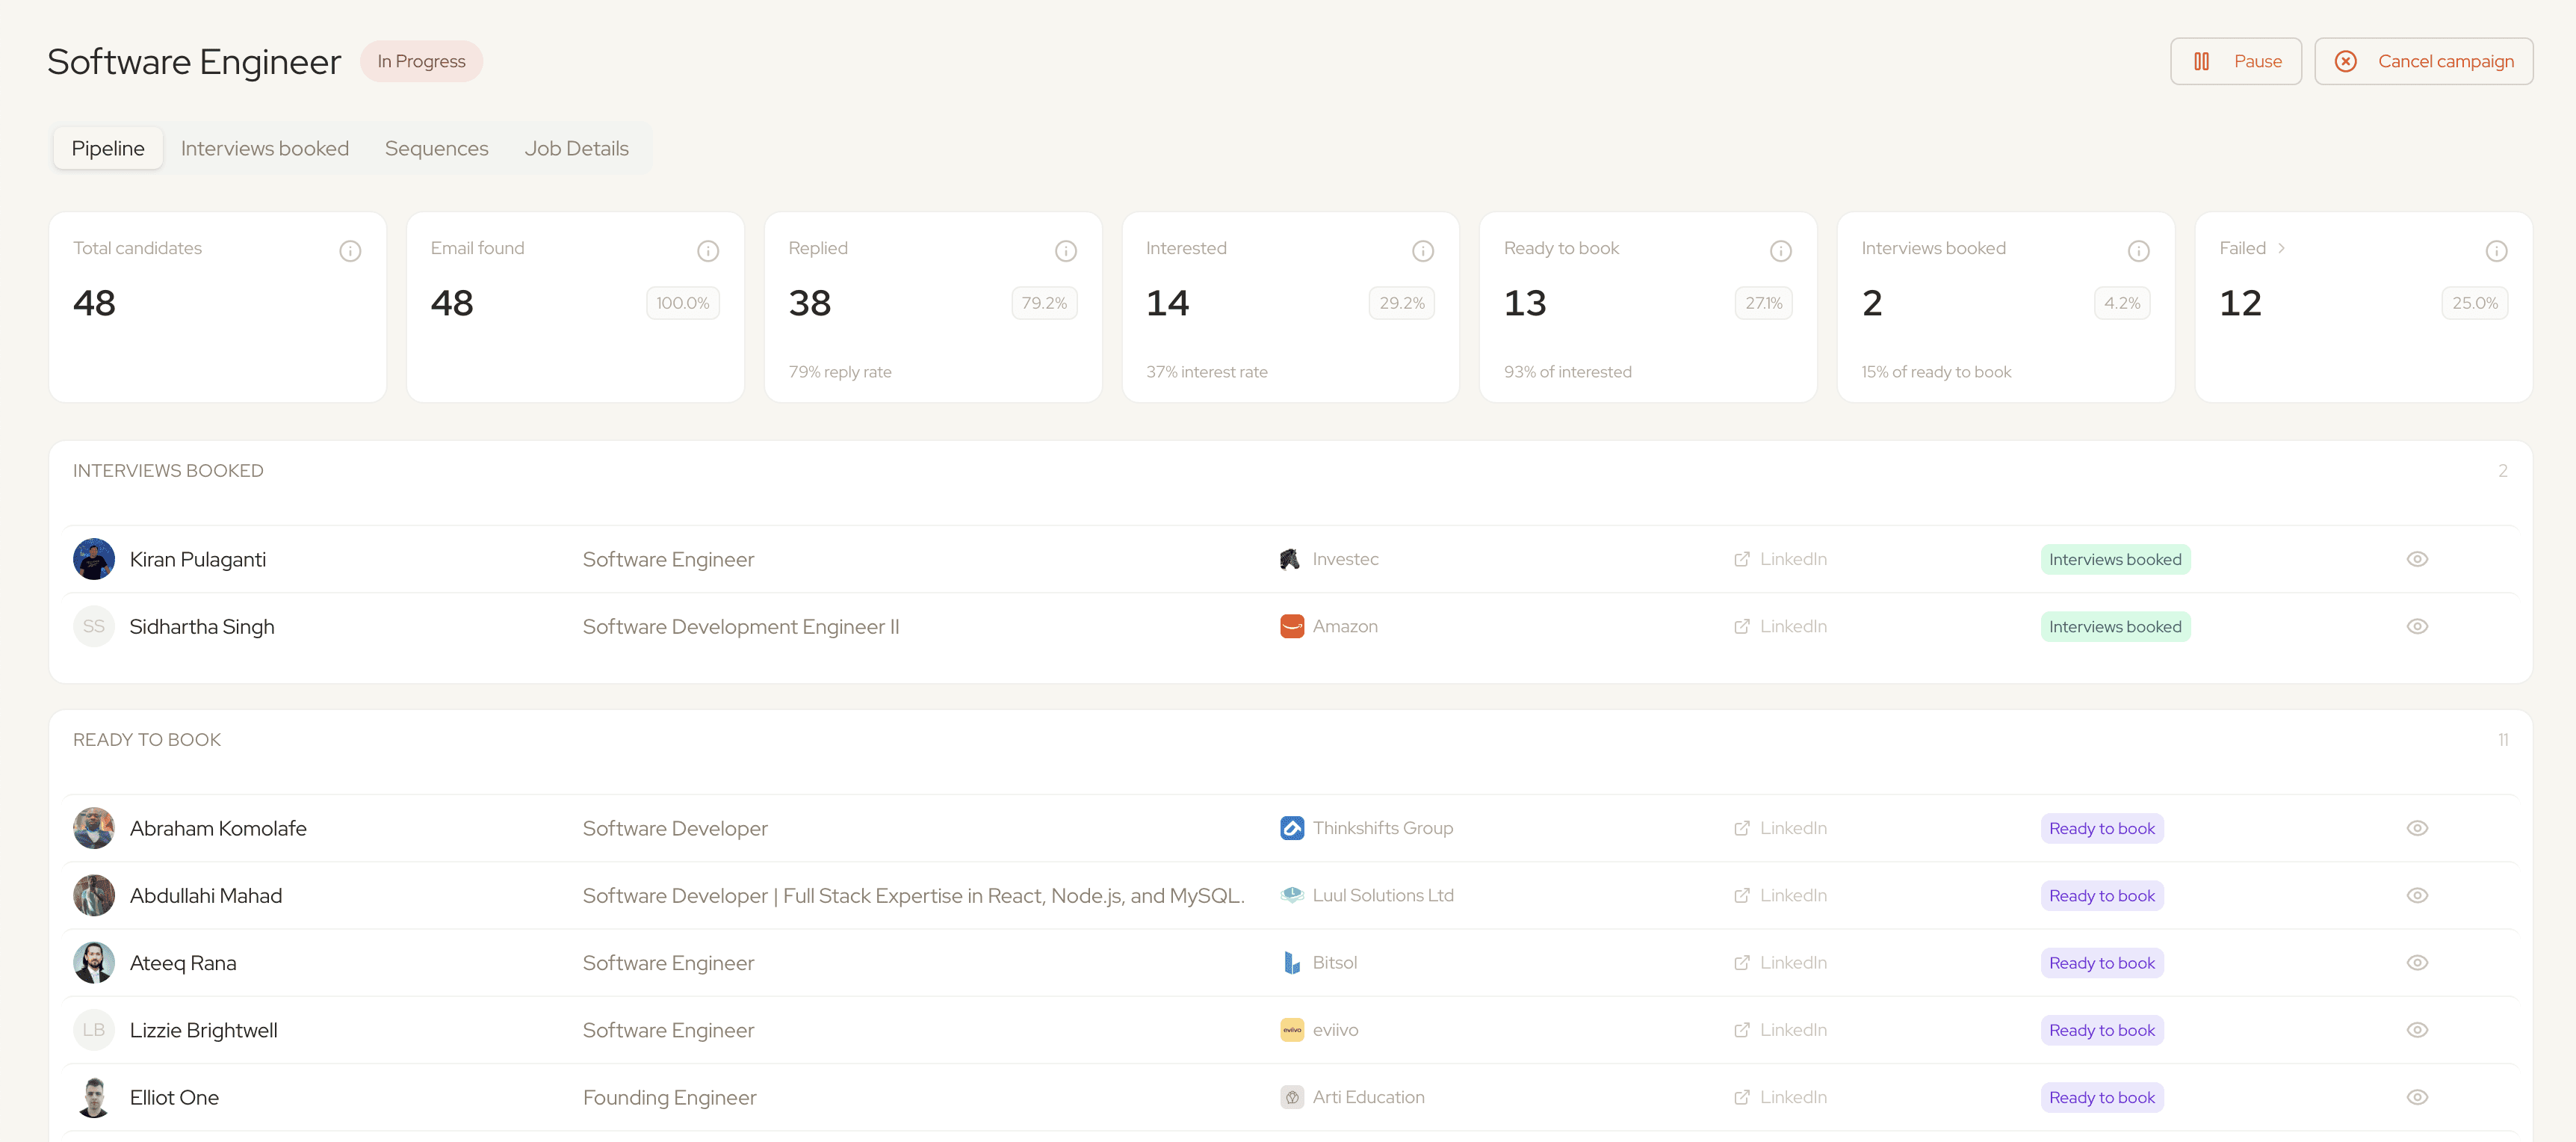Click the info icon on Total candidates card
This screenshot has width=2576, height=1142.
[350, 251]
